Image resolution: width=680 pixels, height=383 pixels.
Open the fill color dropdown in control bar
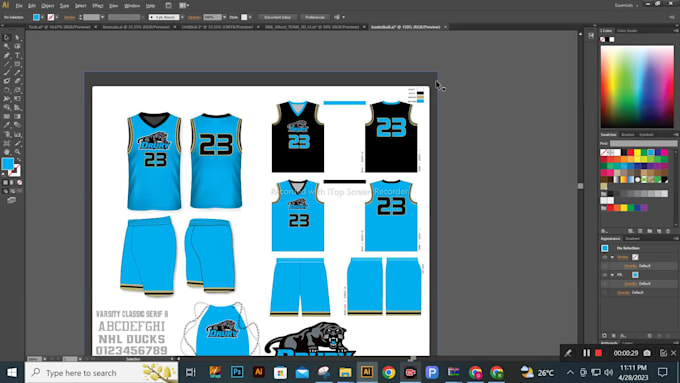(42, 17)
